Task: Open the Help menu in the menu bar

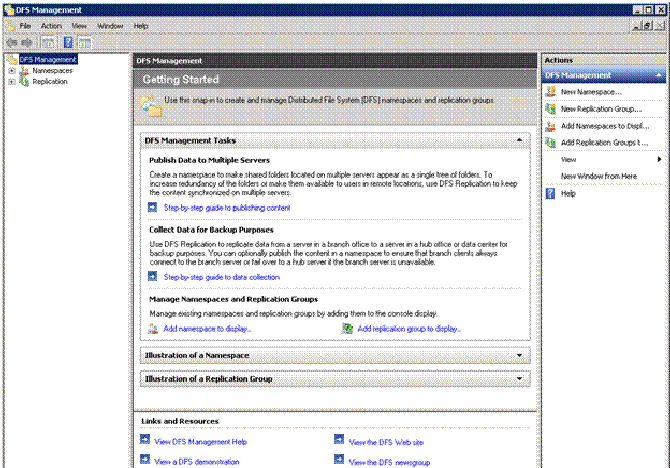Action: click(141, 26)
